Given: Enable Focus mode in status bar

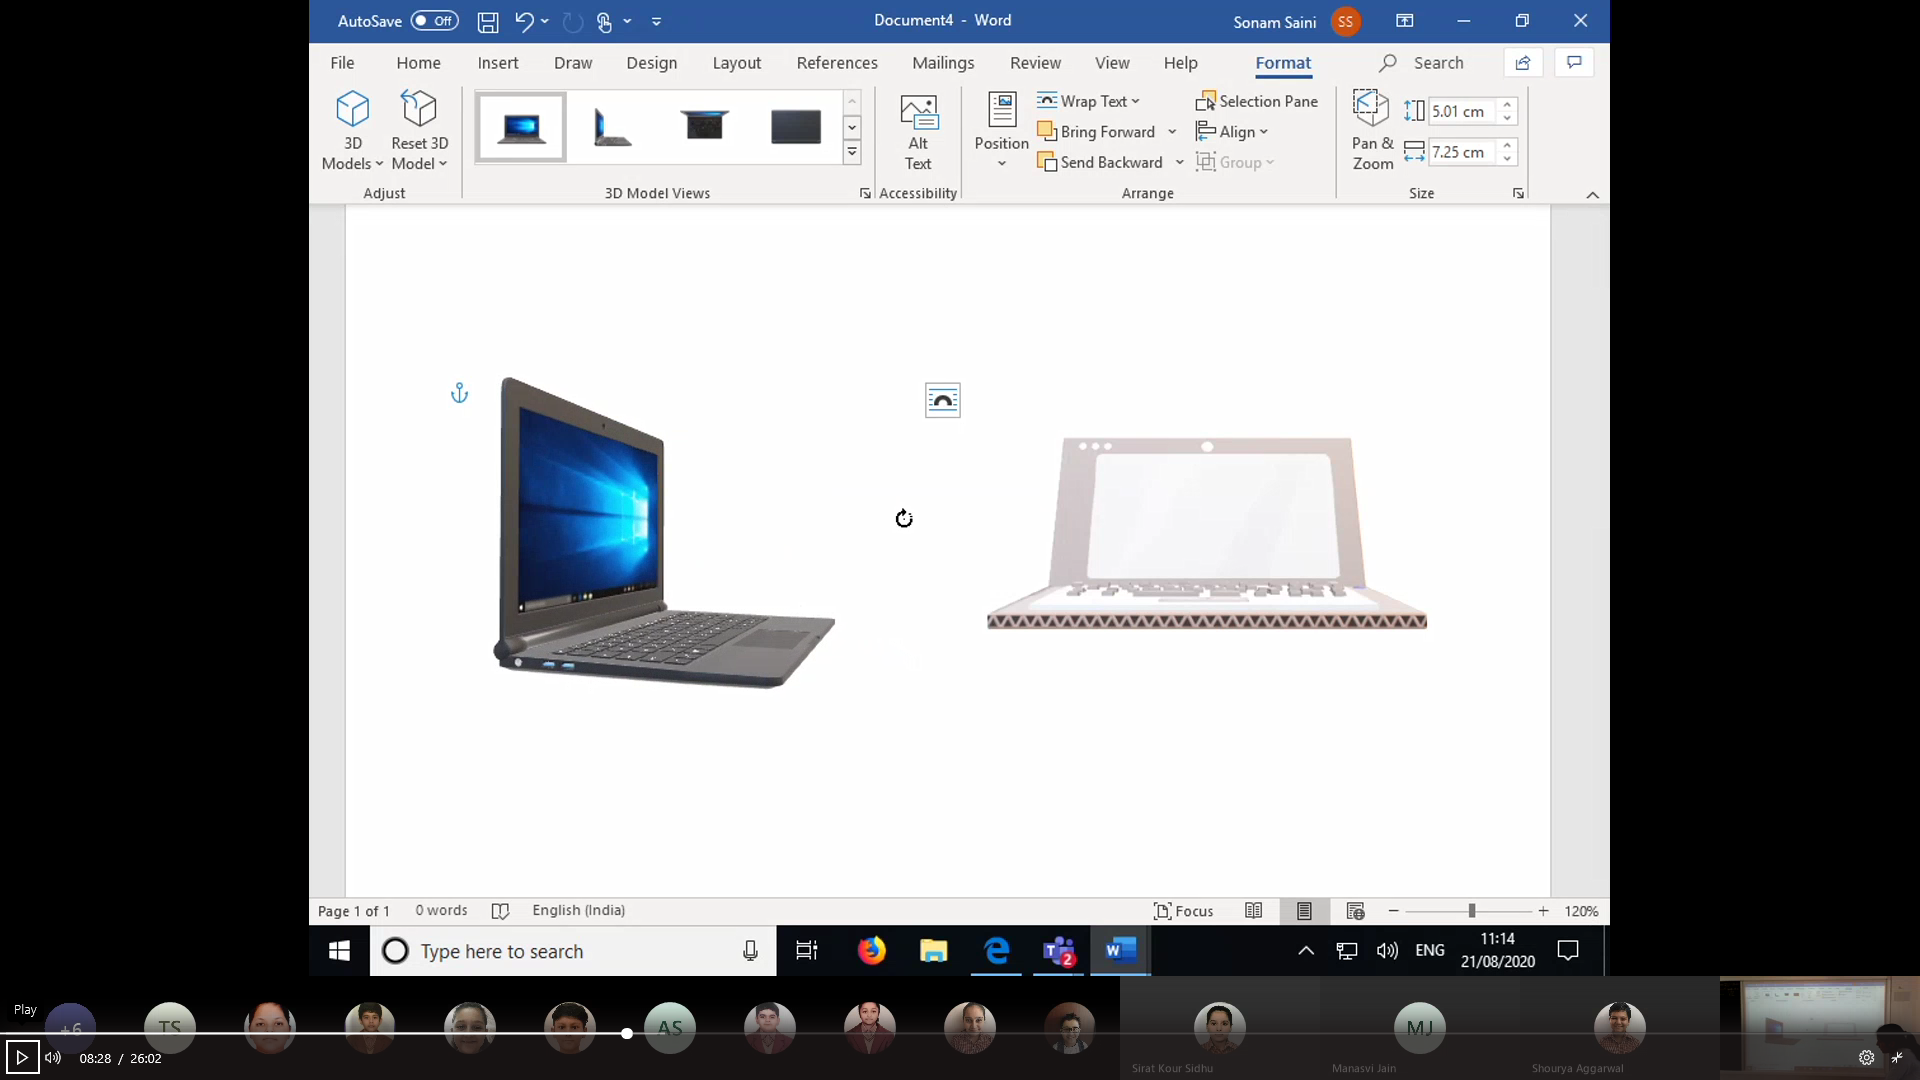Looking at the screenshot, I should point(1183,911).
